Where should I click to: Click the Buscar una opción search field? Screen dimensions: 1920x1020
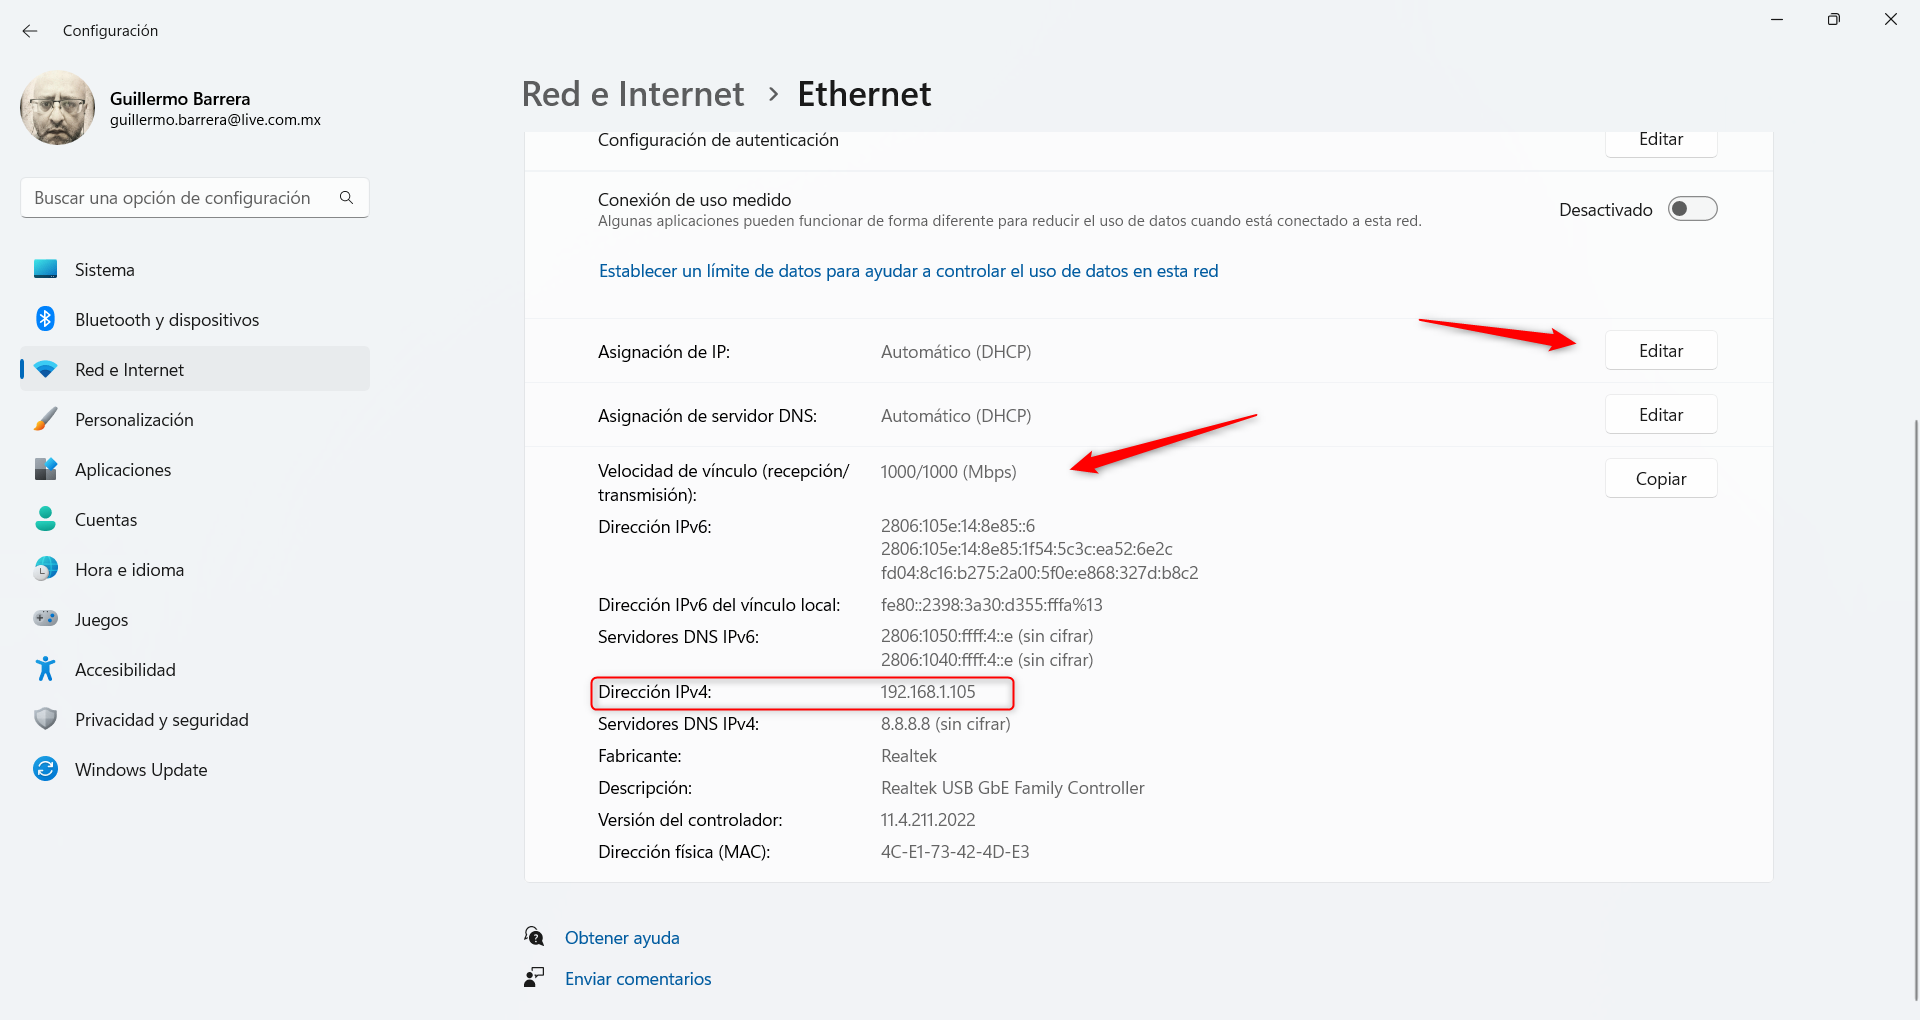coord(180,198)
